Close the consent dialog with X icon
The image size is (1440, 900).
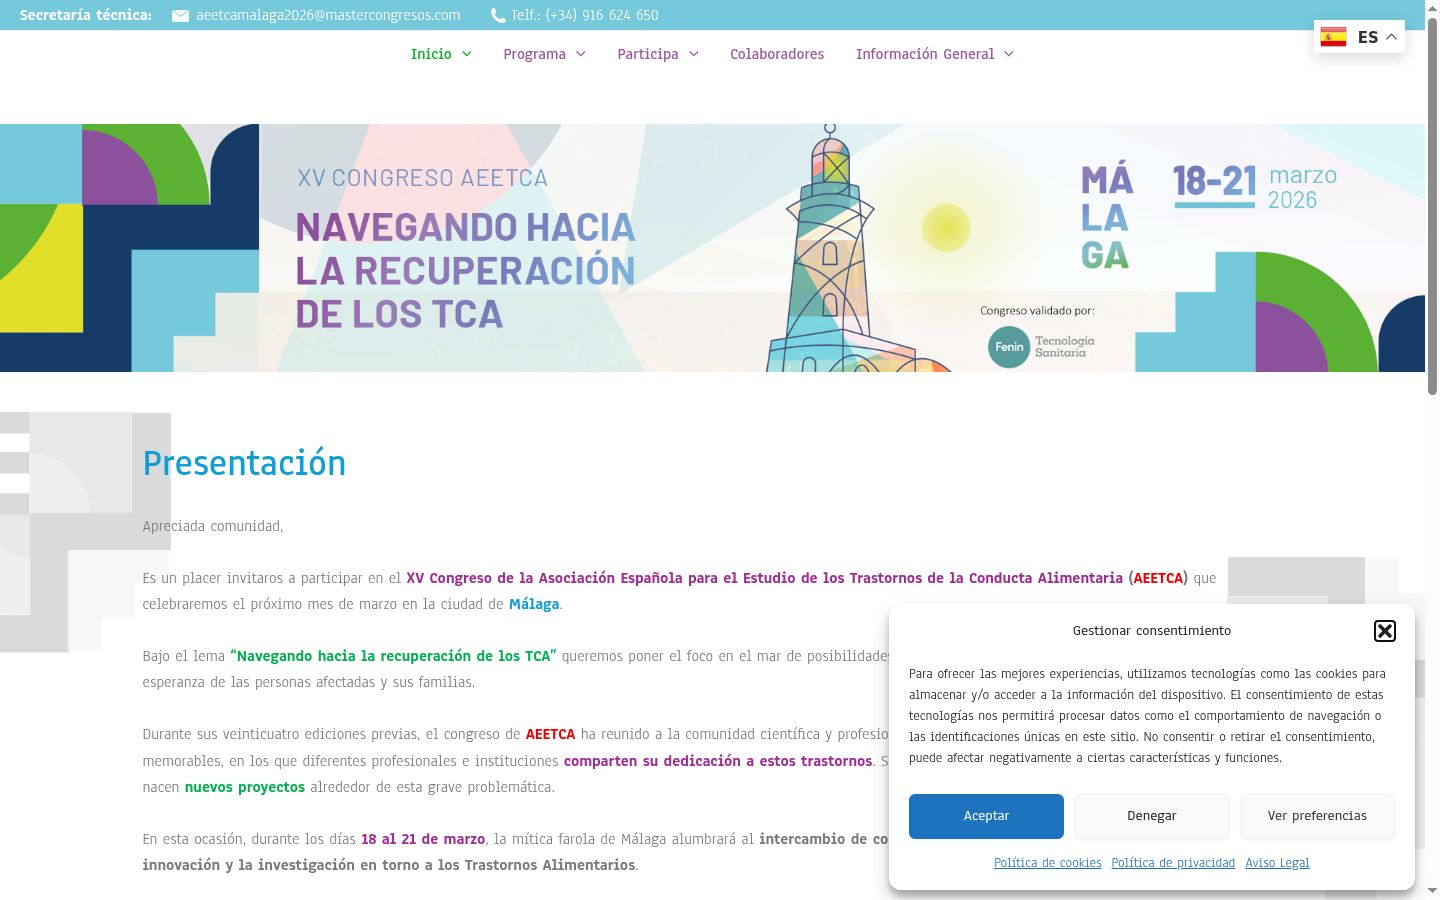(1385, 631)
